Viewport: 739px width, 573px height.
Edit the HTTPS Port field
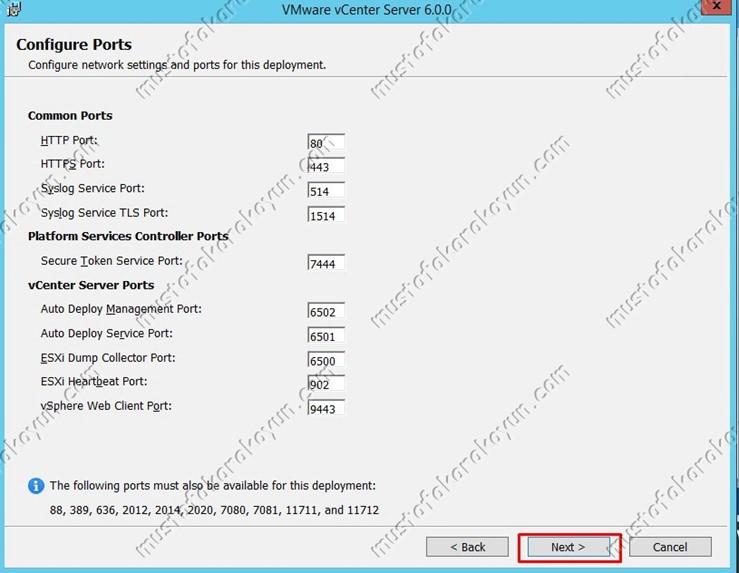[326, 166]
